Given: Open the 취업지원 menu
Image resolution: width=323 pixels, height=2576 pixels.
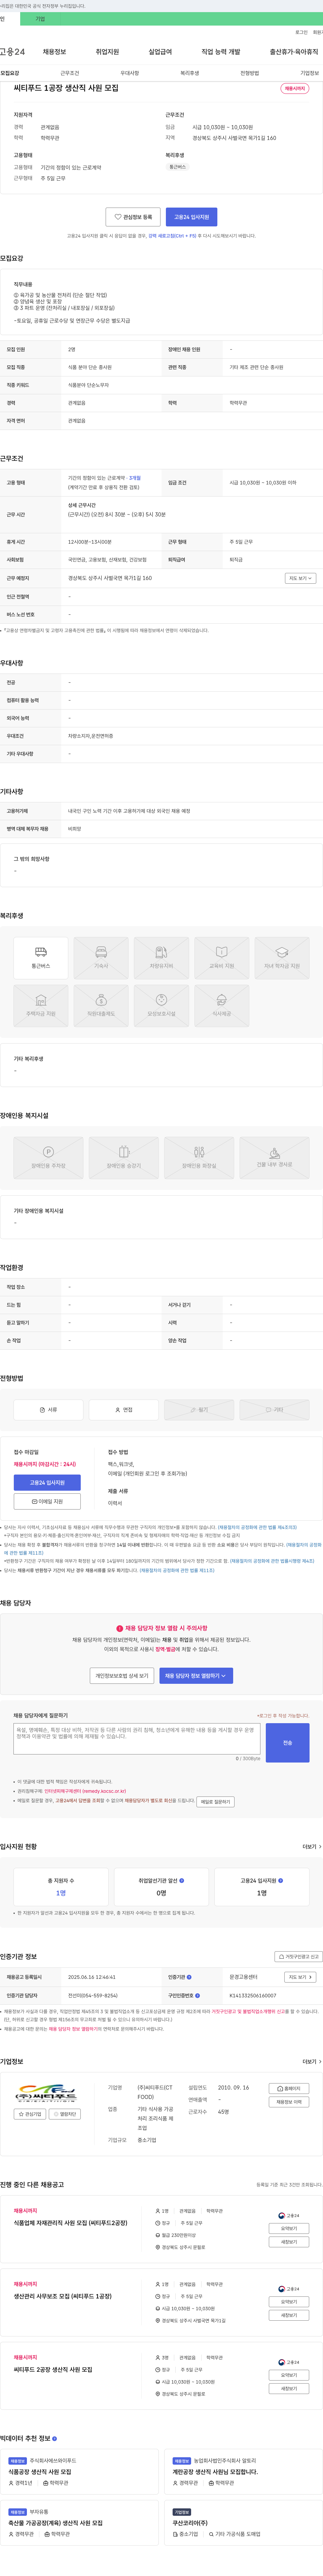Looking at the screenshot, I should click(x=107, y=52).
